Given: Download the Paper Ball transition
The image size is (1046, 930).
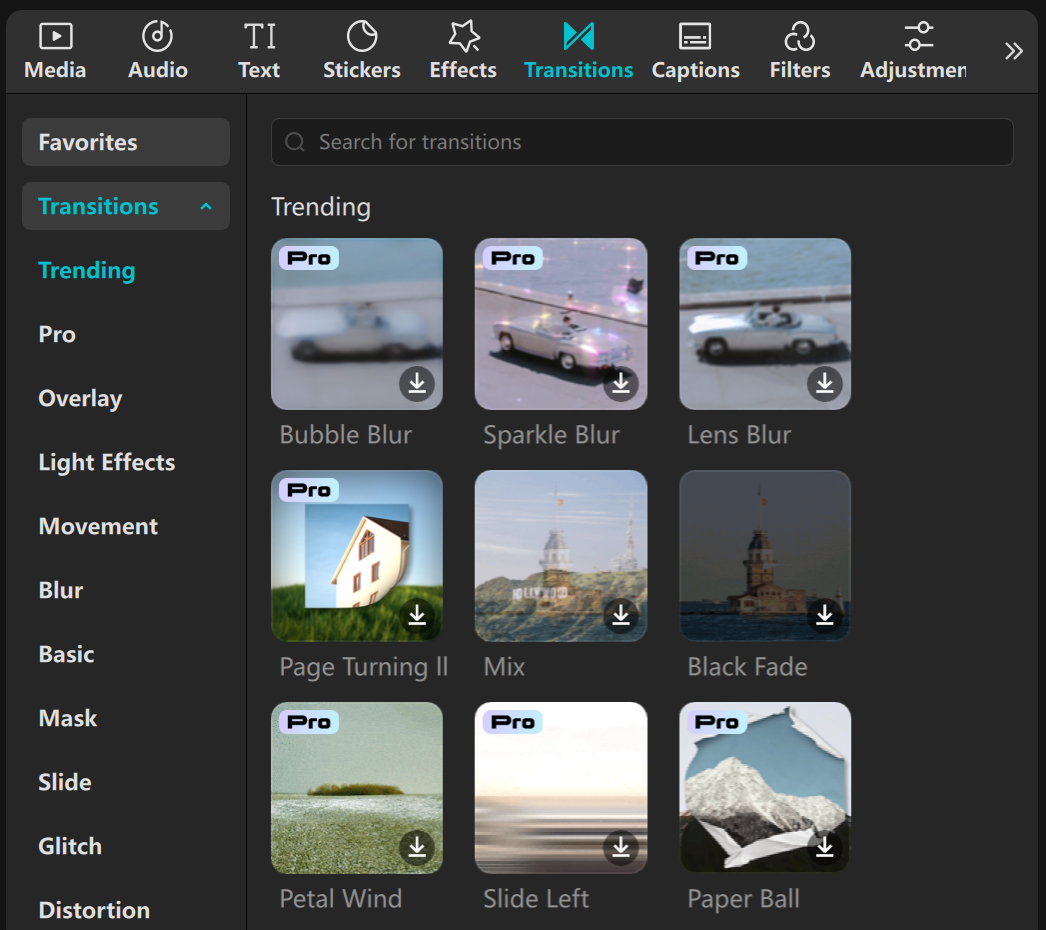Looking at the screenshot, I should 825,847.
